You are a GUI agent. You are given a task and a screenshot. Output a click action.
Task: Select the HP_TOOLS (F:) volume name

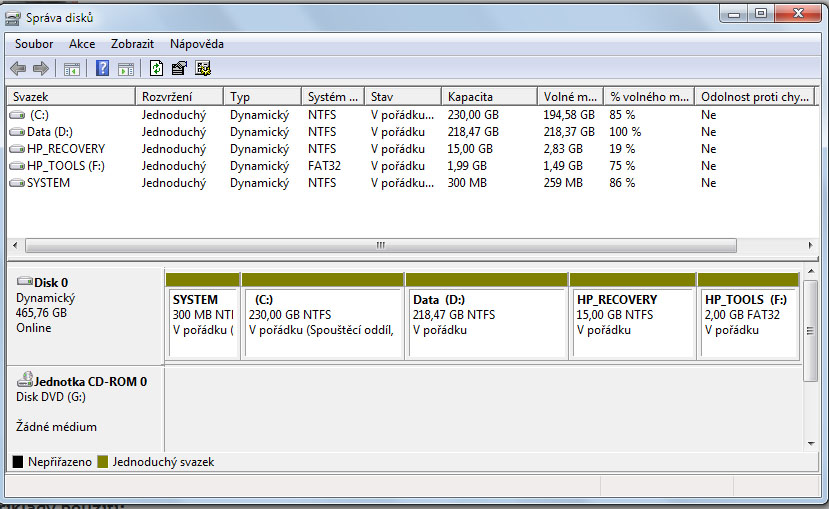tap(66, 166)
